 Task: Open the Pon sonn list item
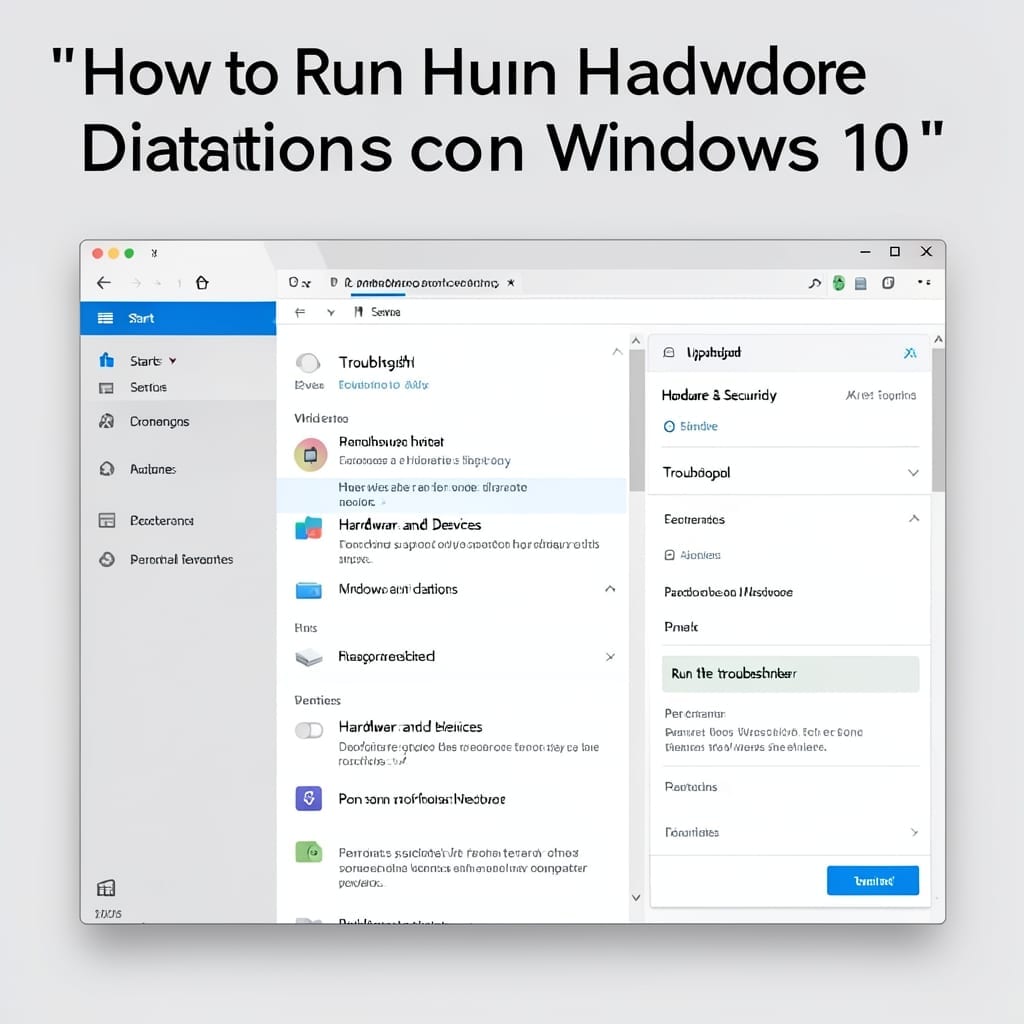tap(422, 799)
